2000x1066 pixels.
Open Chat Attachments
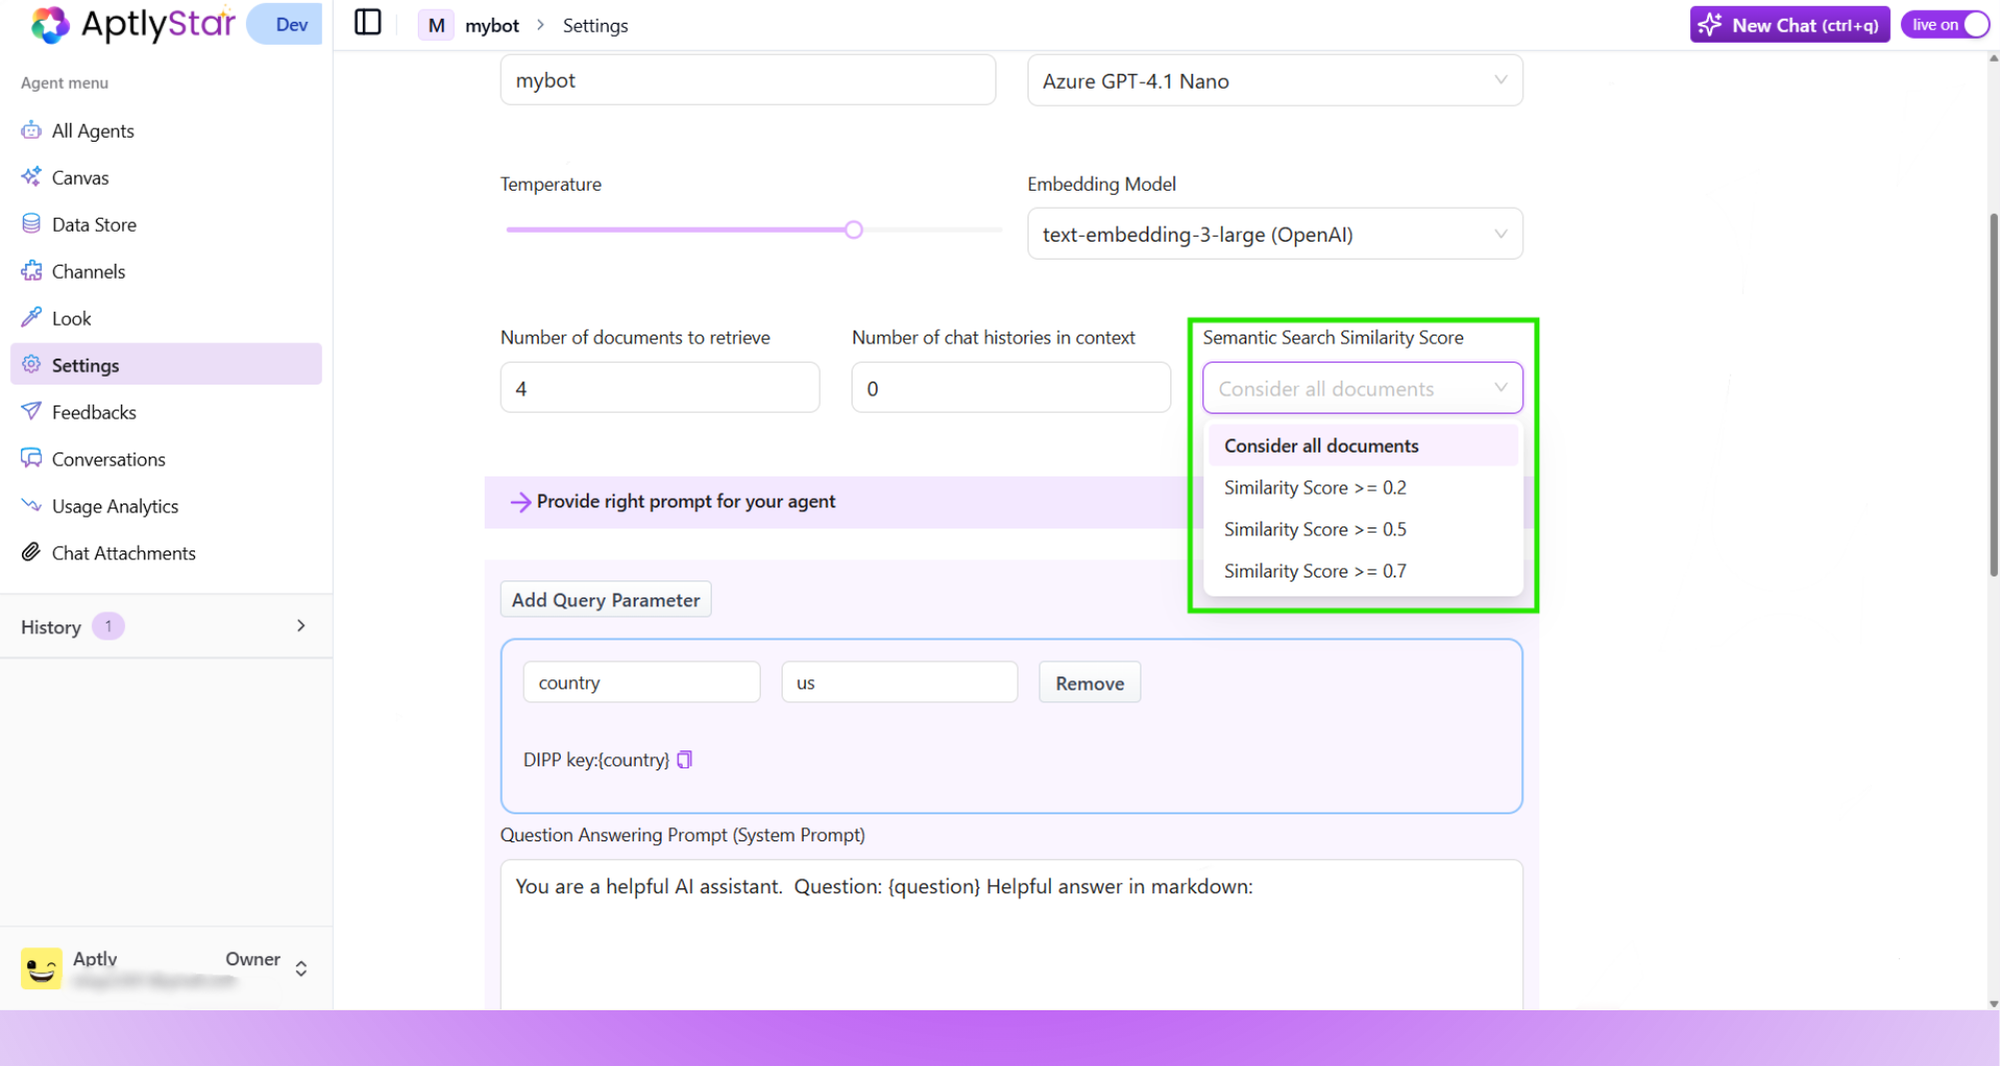tap(123, 552)
